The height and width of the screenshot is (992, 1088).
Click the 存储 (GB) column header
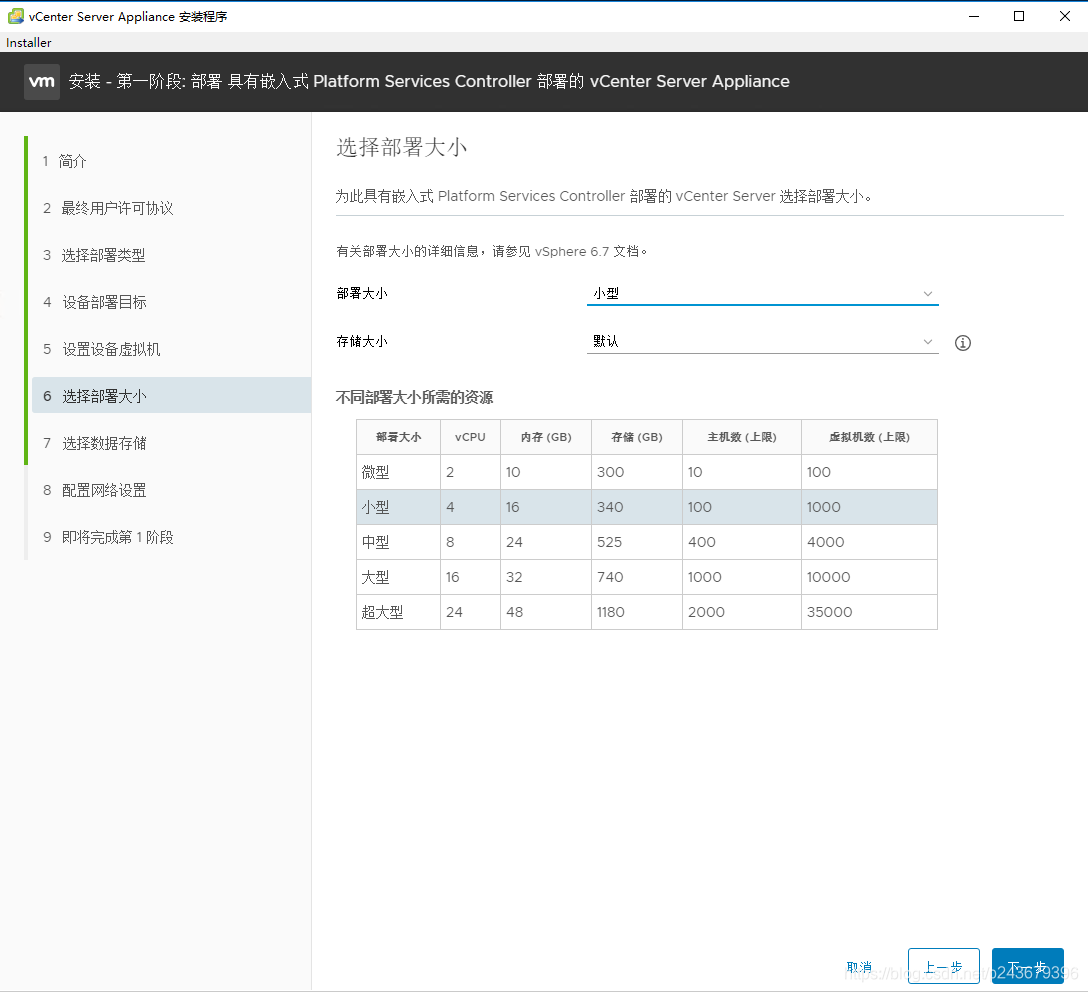(x=637, y=437)
